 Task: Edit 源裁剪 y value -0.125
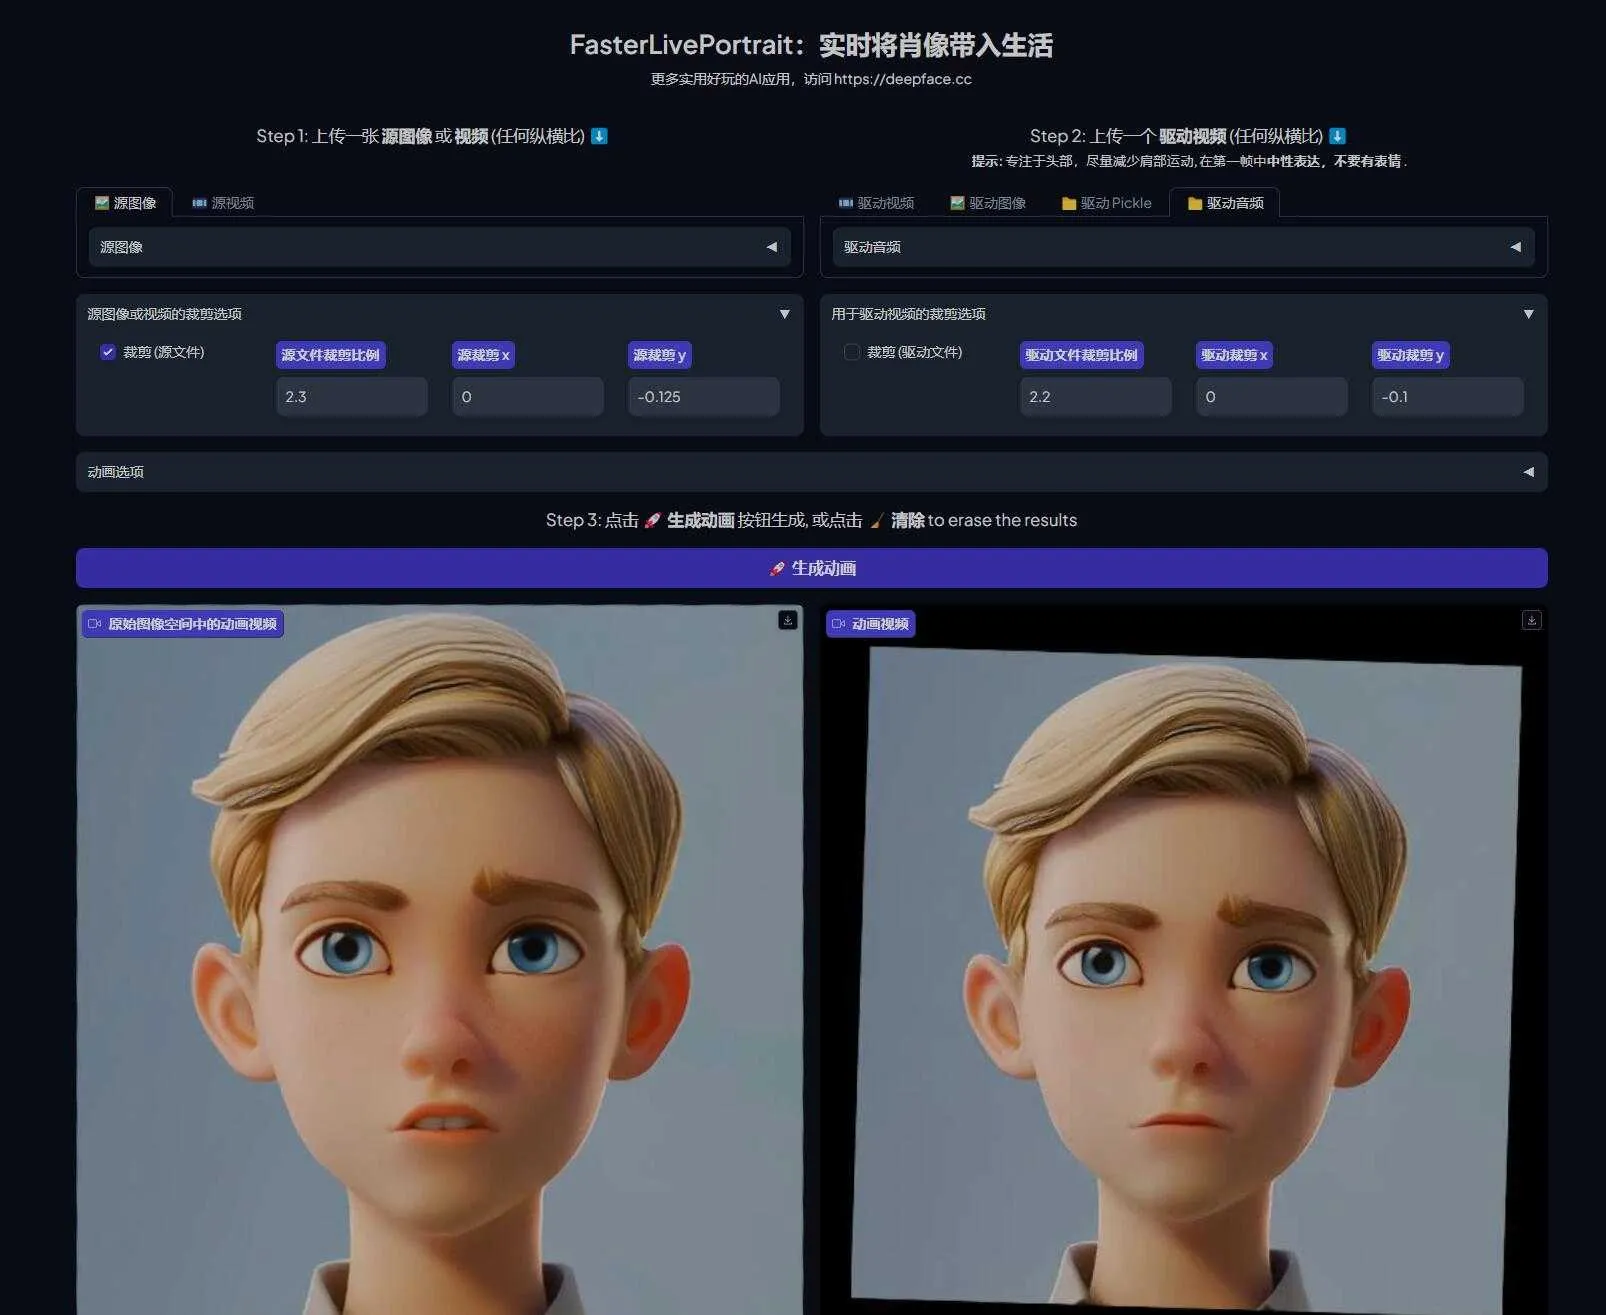coord(704,397)
